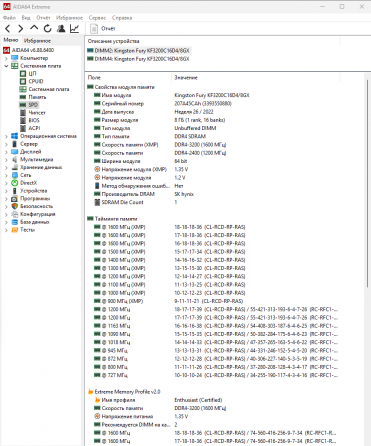Expand the Мультимедиа tree node

pos(6,160)
